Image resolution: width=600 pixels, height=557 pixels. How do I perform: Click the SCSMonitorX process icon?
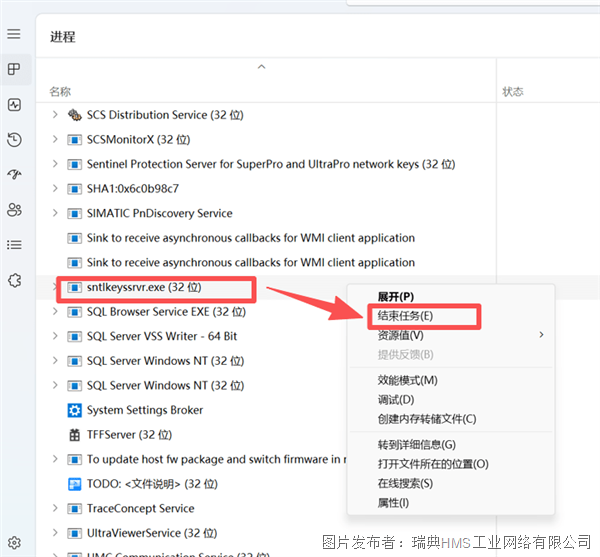click(x=75, y=140)
